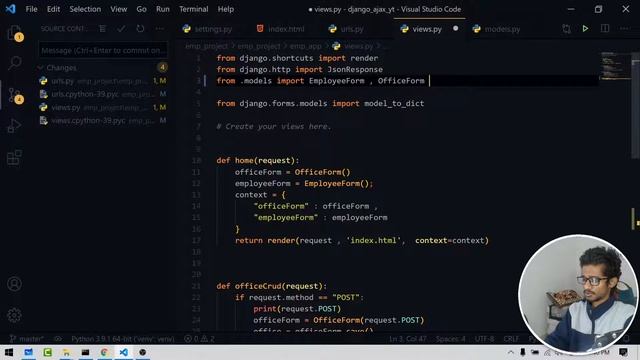This screenshot has width=640, height=360.
Task: Split the editor right
Action: coord(605,29)
